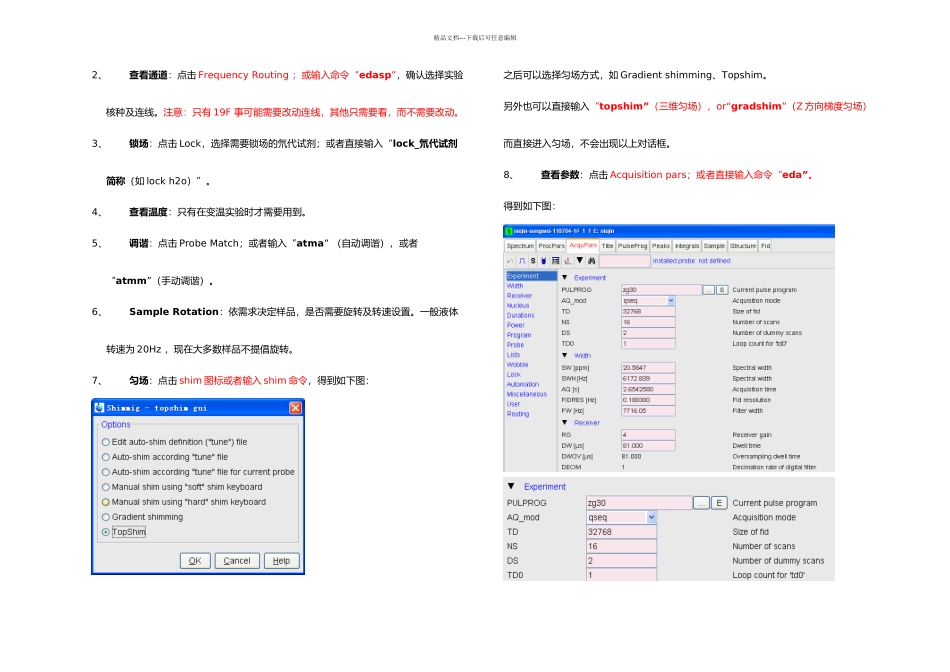Select Miscellaneous in the parameter sidebar
Viewport: 950px width, 672px height.
point(526,394)
